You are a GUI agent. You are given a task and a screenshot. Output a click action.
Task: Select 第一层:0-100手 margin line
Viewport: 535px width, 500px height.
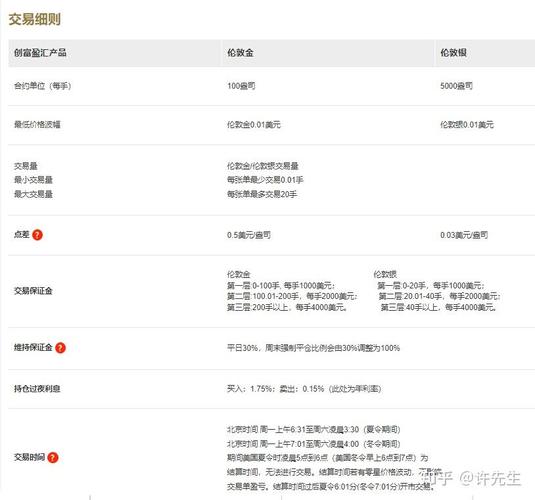pyautogui.click(x=281, y=285)
